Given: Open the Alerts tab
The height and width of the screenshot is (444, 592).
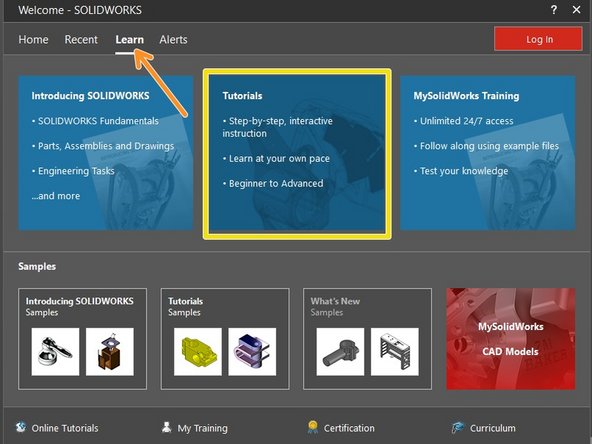Looking at the screenshot, I should click(x=173, y=40).
